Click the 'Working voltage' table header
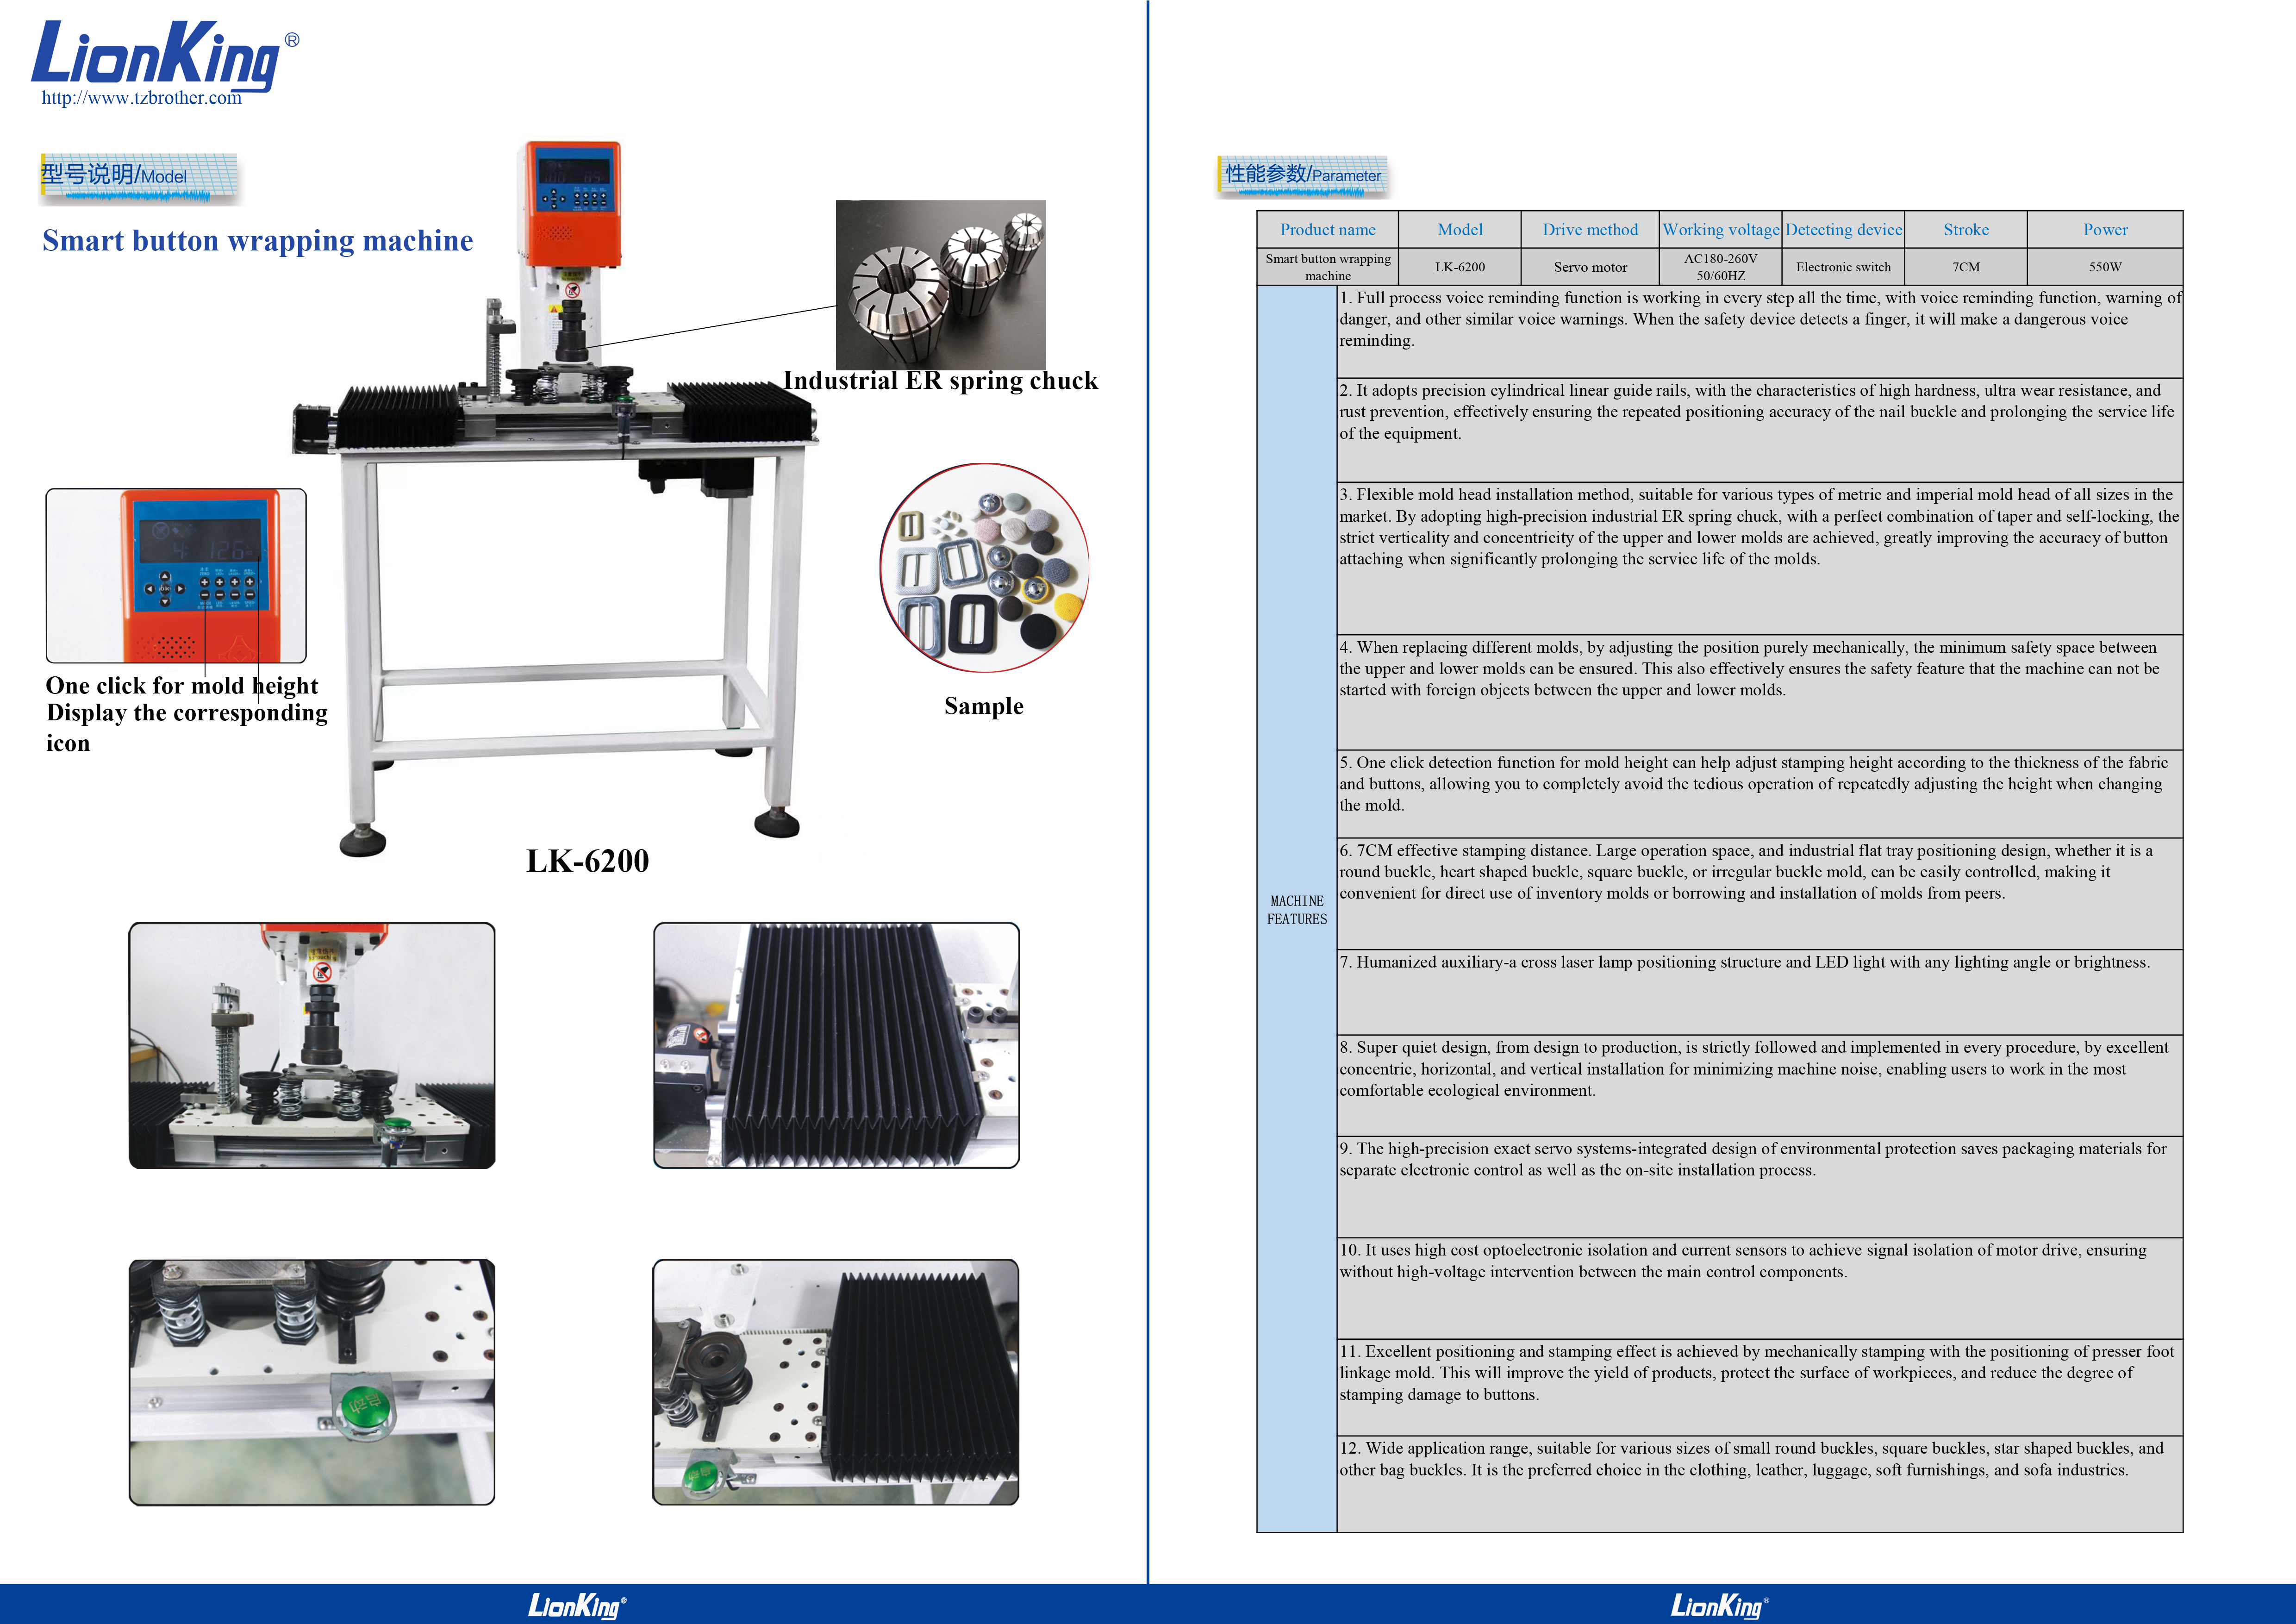 tap(1721, 230)
